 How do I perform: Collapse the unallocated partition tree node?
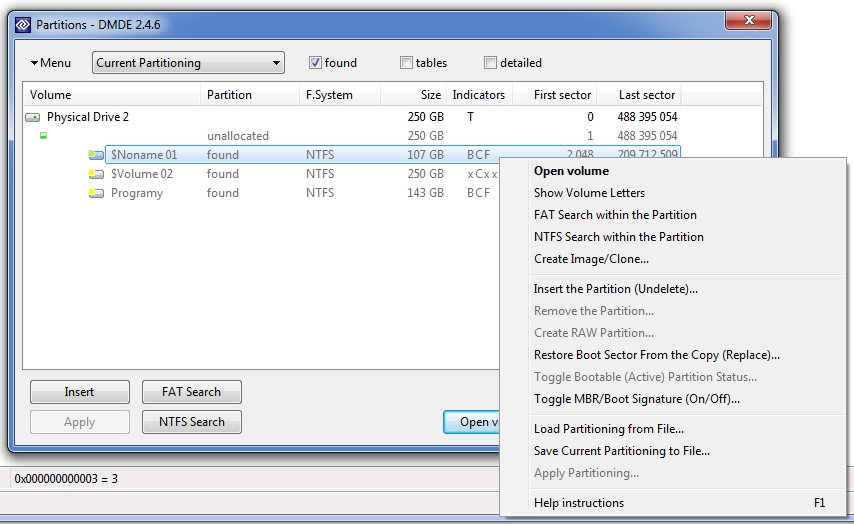44,136
